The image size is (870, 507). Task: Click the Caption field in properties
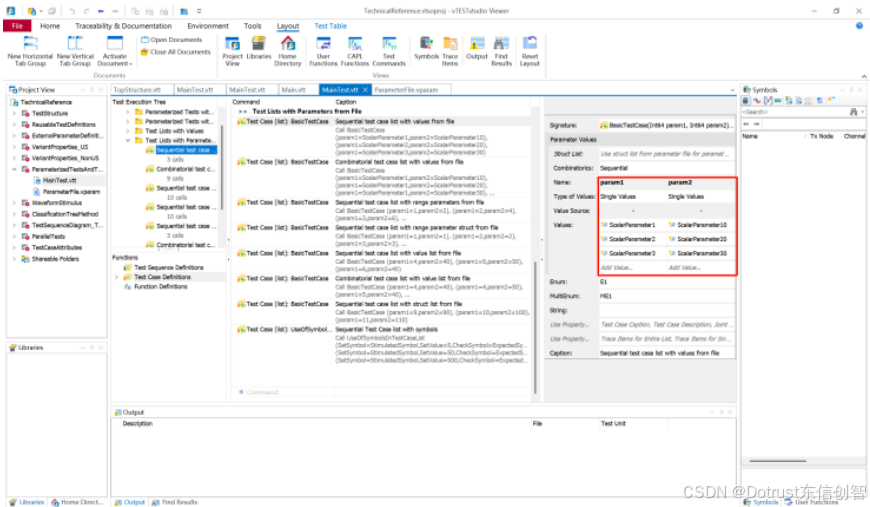666,353
